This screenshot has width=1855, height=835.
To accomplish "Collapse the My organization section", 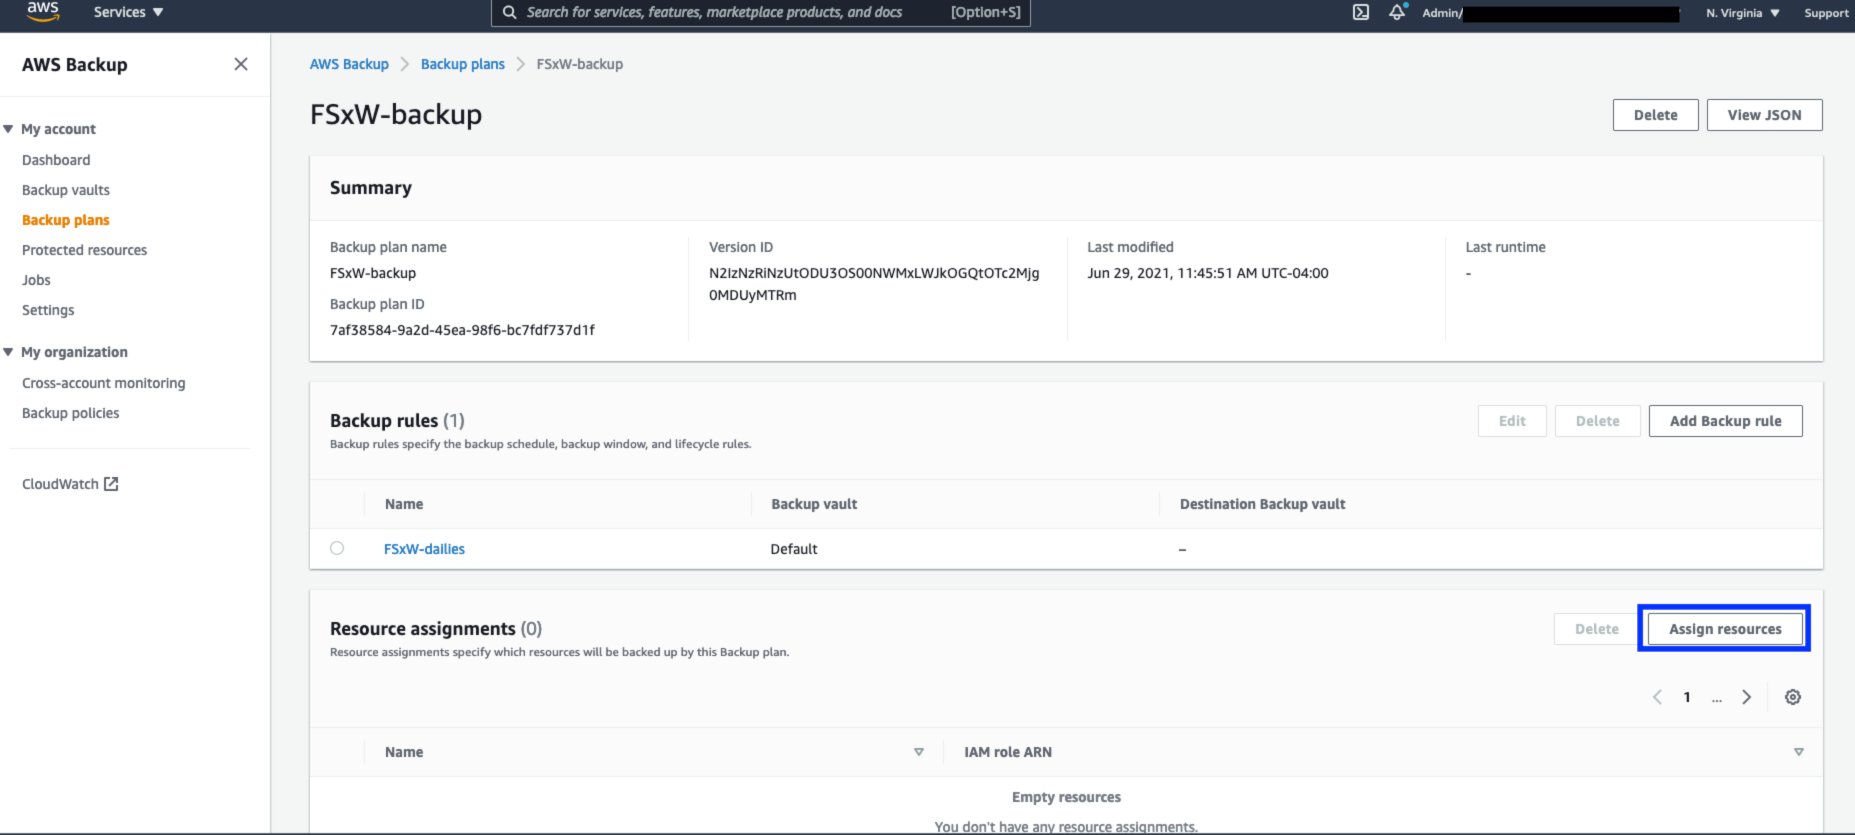I will (9, 352).
